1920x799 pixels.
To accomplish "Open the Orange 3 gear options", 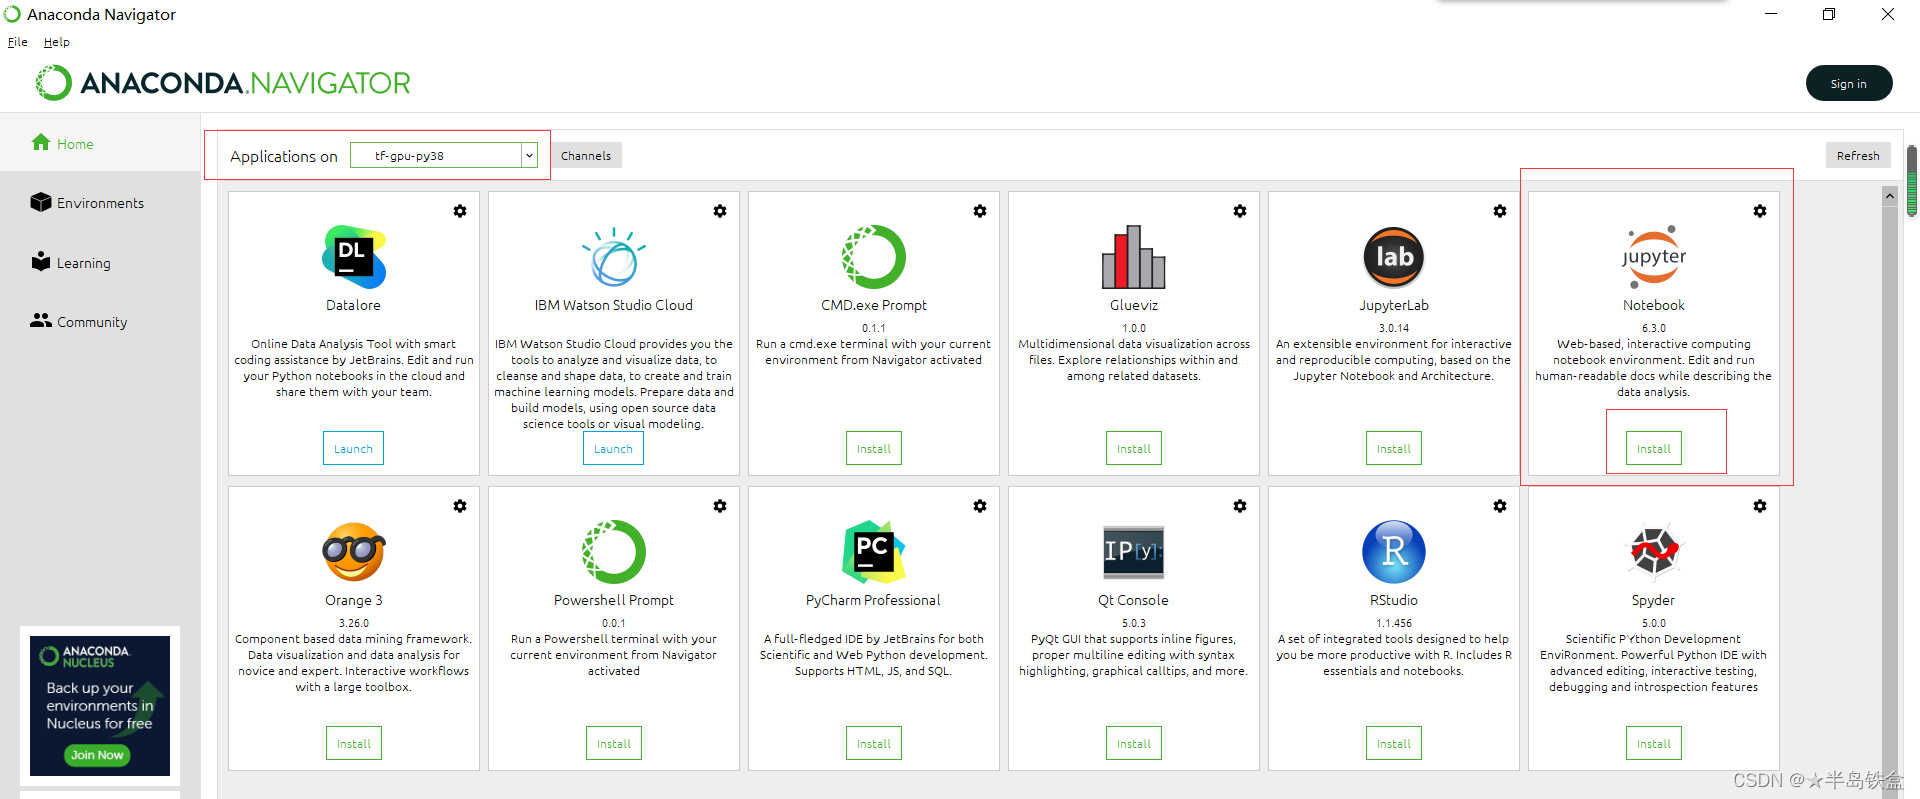I will (x=460, y=506).
